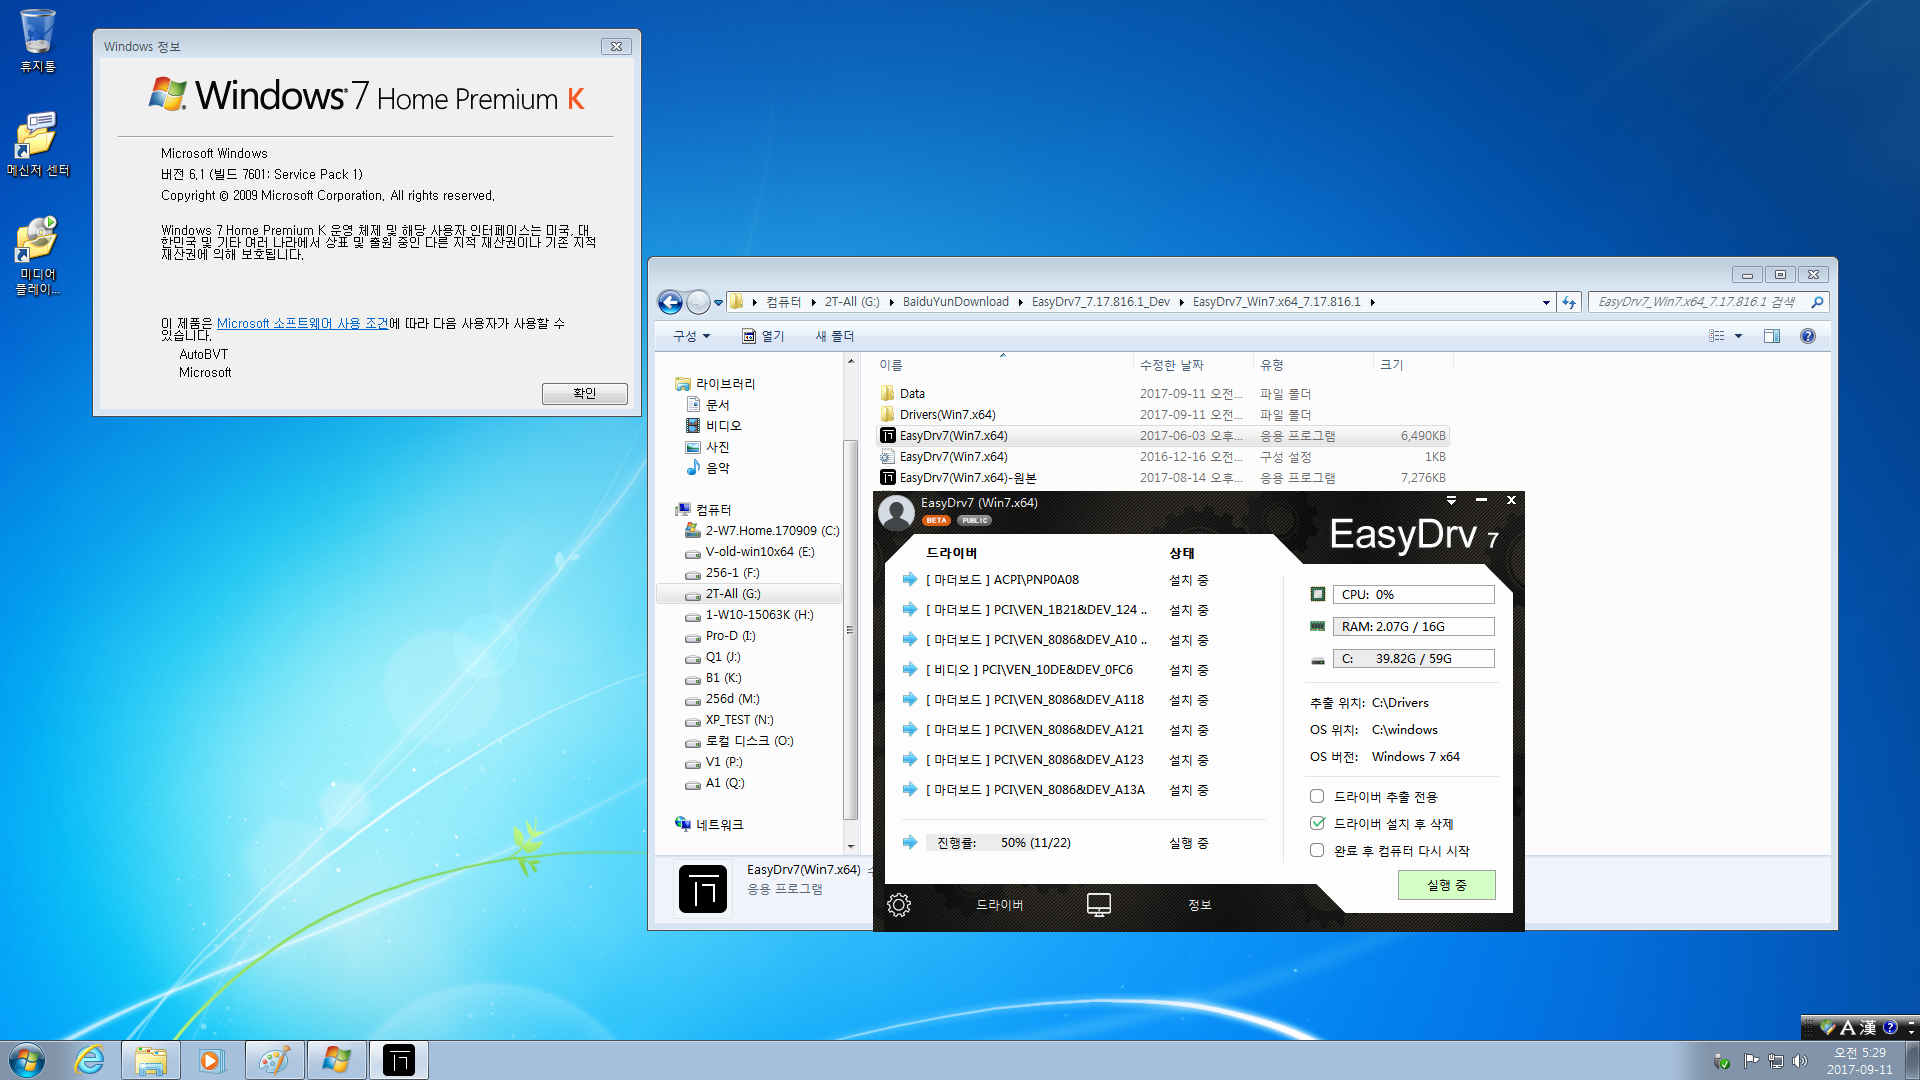The height and width of the screenshot is (1080, 1920).
Task: Enable '완료 후 컴퓨터 다시 시작' checkbox
Action: pyautogui.click(x=1317, y=850)
